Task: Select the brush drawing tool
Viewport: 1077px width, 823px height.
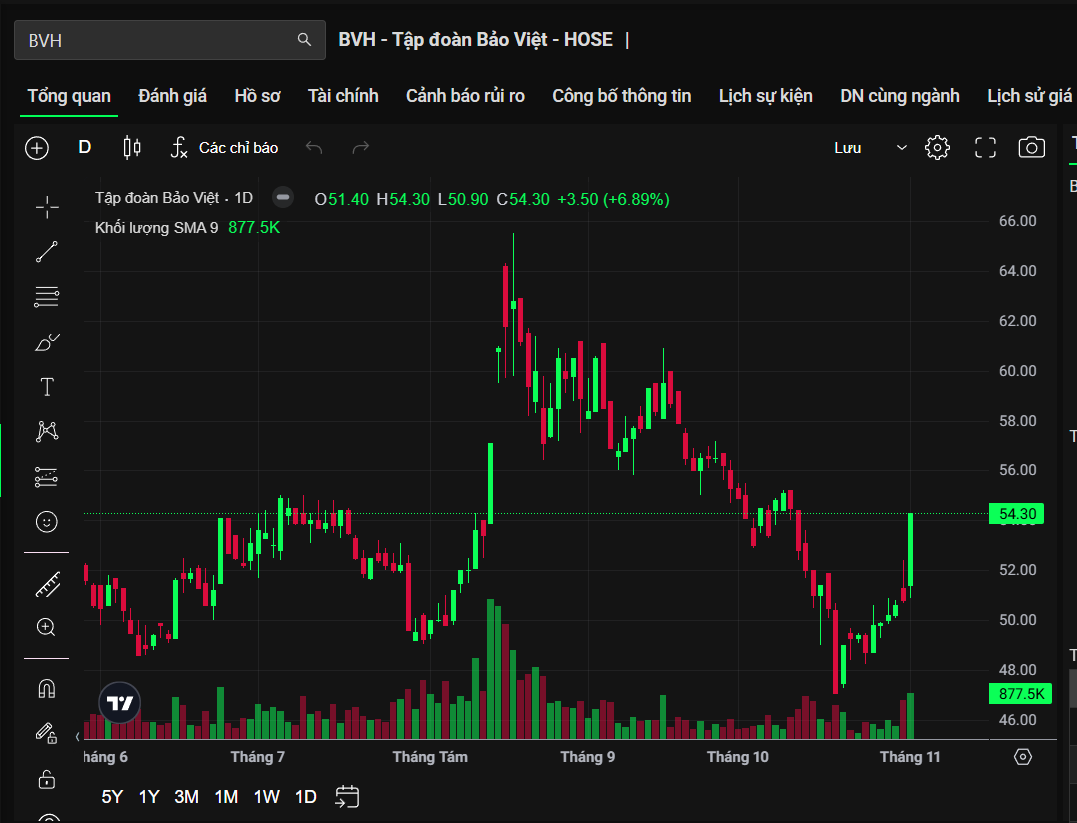Action: (47, 342)
